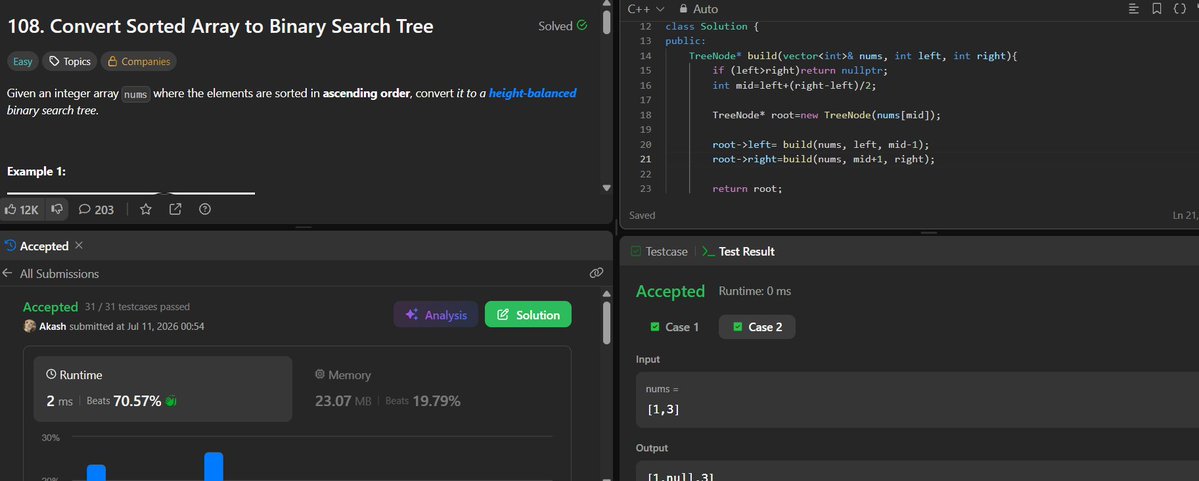Select the Runtime stats card

point(163,388)
